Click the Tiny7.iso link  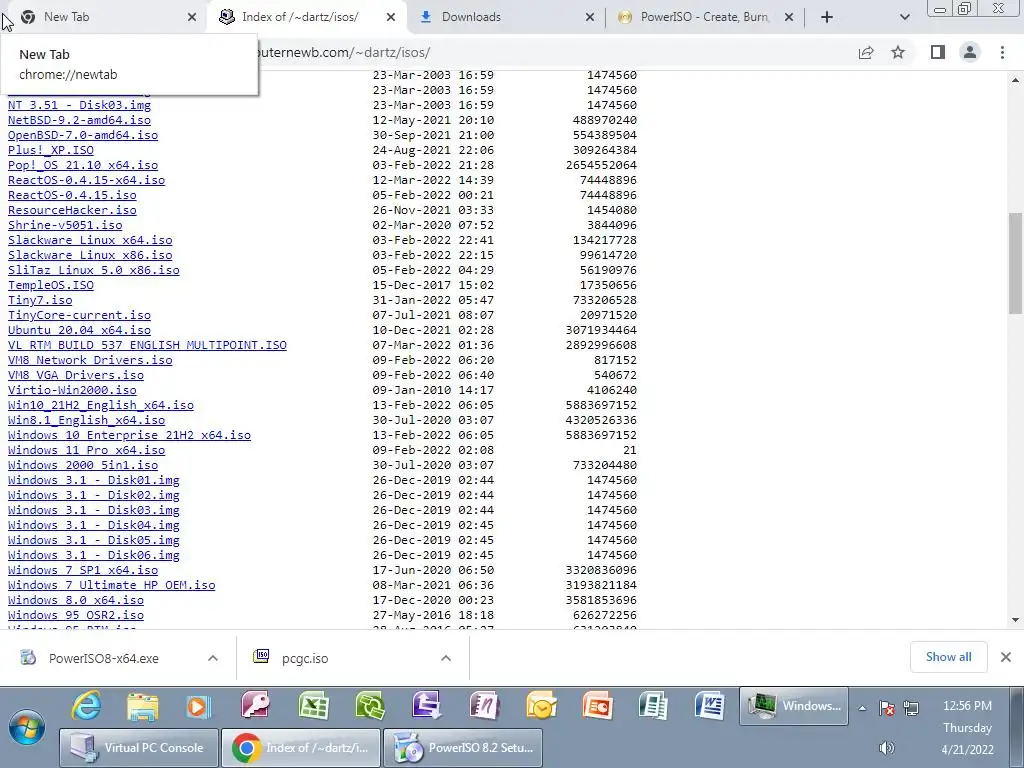point(40,300)
